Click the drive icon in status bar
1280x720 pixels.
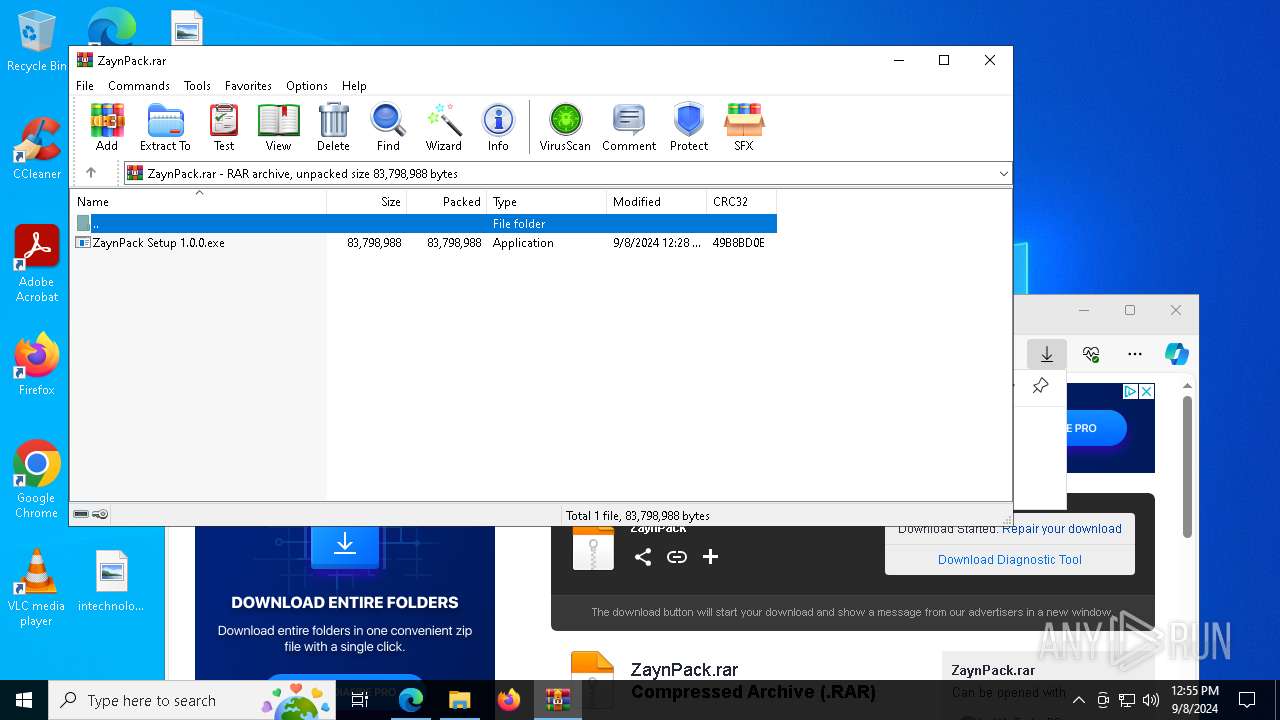point(82,515)
